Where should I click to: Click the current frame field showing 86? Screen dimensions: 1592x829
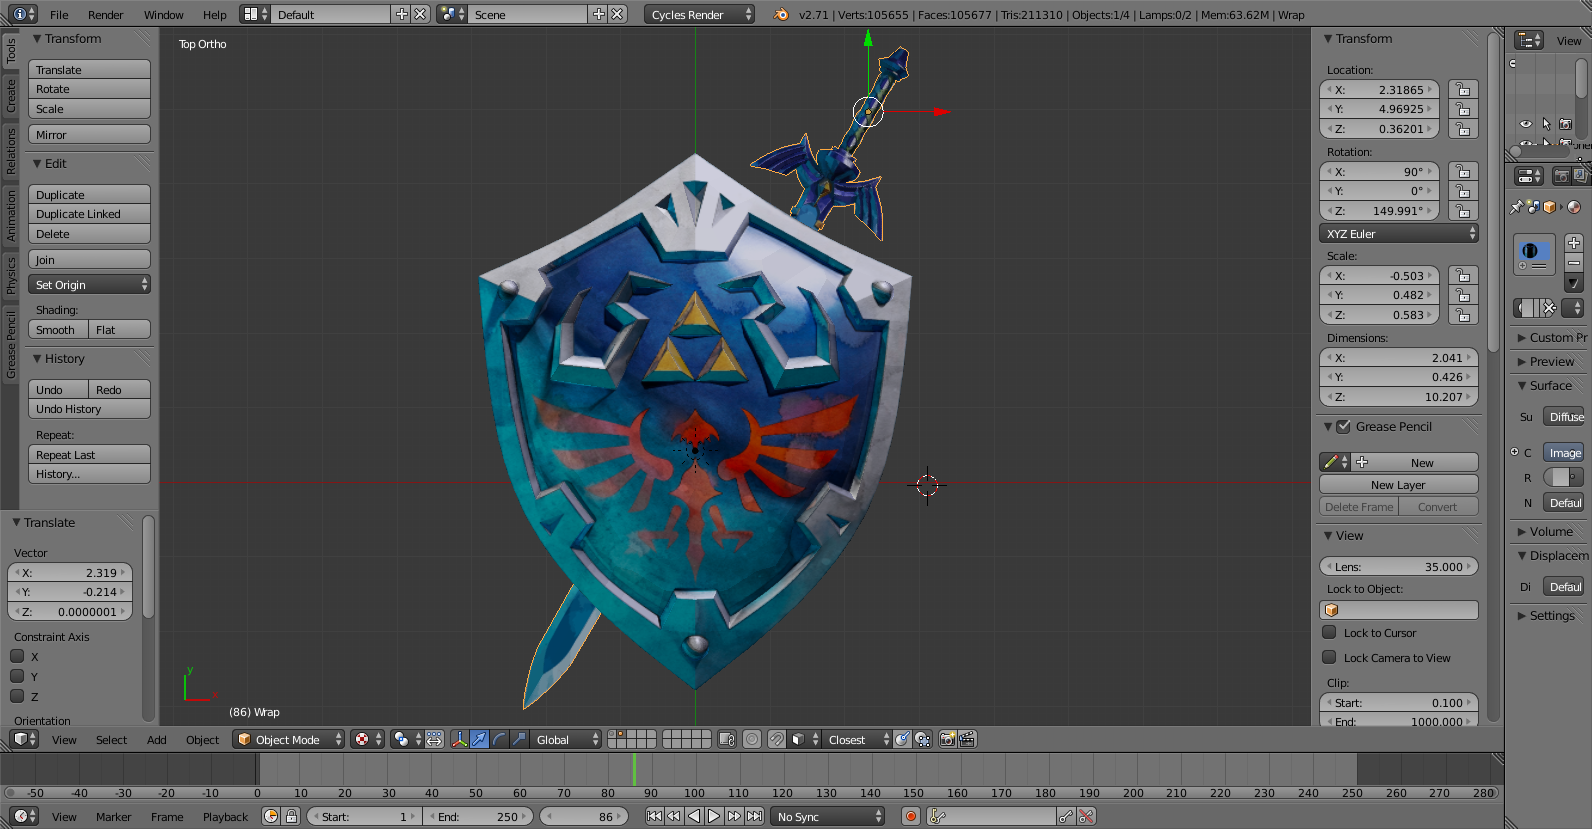(x=583, y=817)
